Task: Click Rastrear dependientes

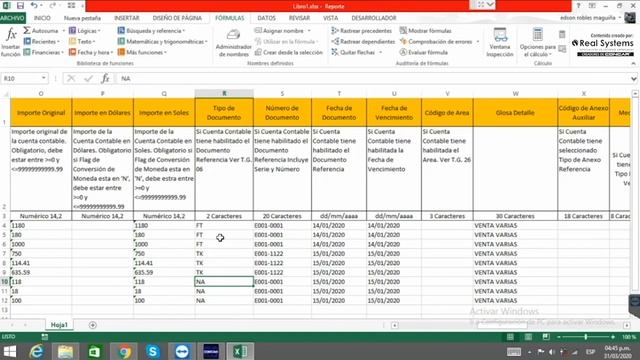Action: [363, 42]
